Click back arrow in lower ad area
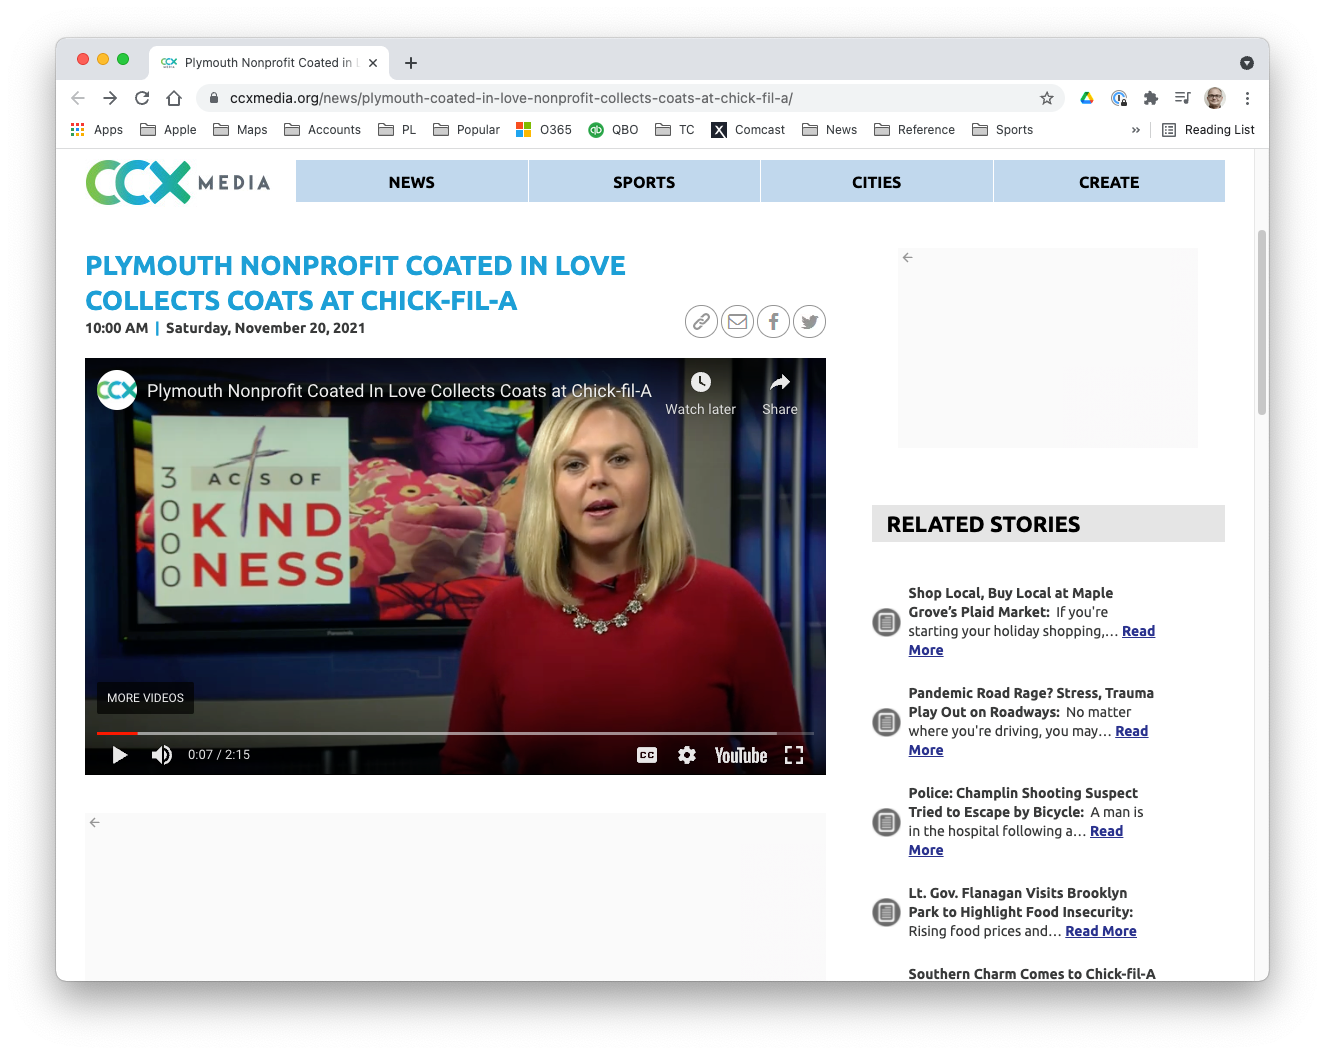Screen dimensions: 1325x1055 [x=95, y=823]
